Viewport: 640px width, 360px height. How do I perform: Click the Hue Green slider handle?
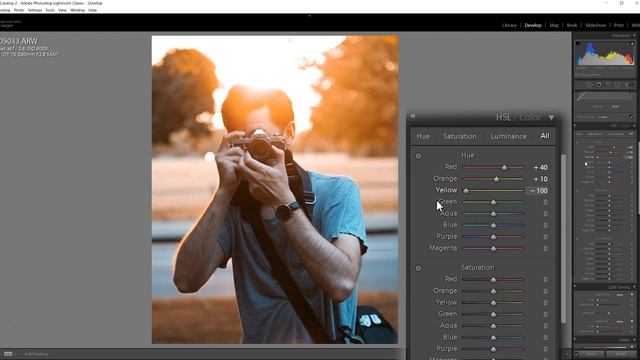(493, 202)
